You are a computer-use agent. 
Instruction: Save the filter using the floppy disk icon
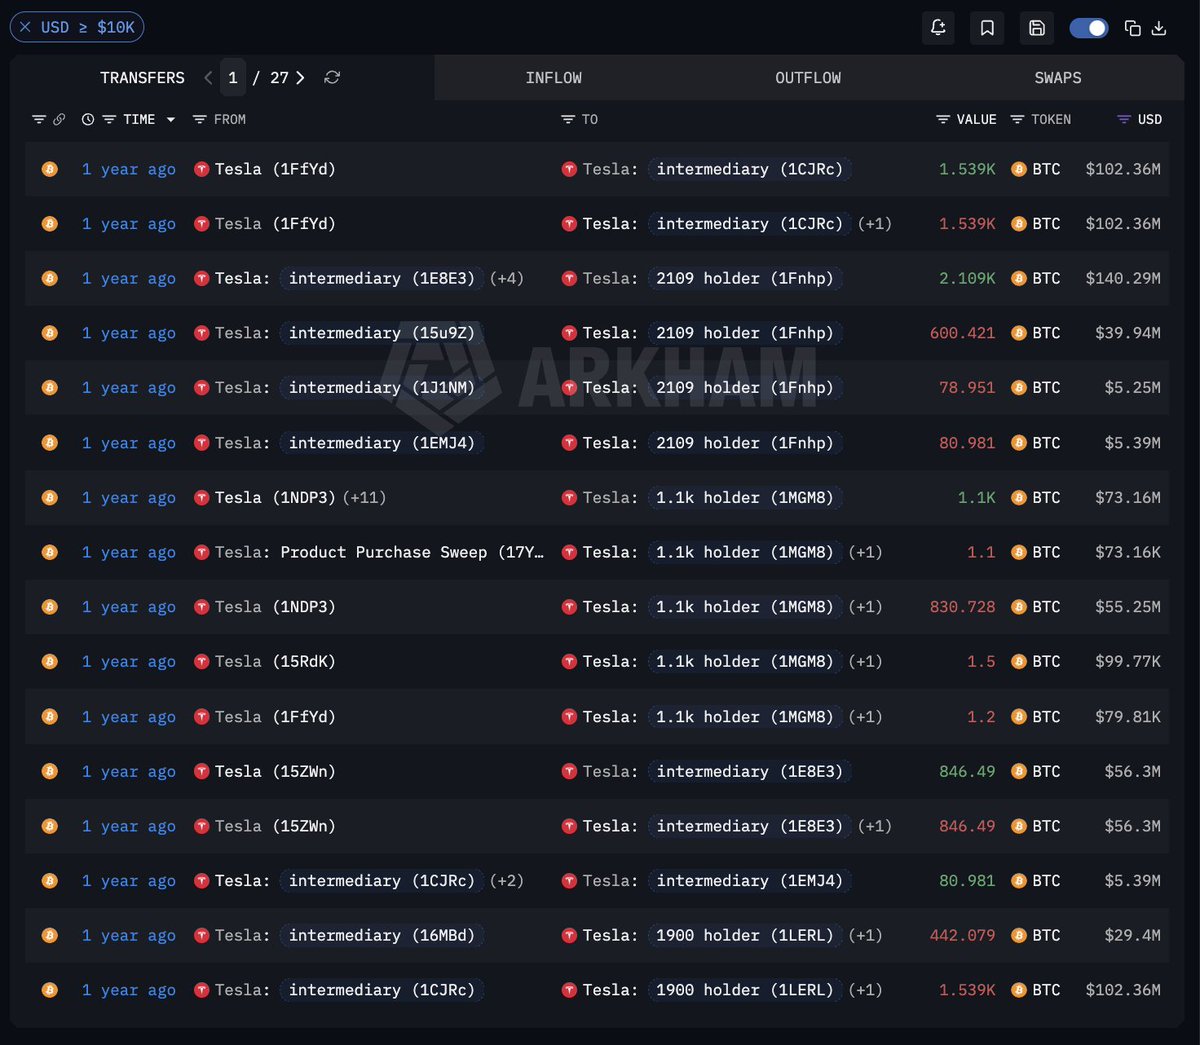point(1037,28)
